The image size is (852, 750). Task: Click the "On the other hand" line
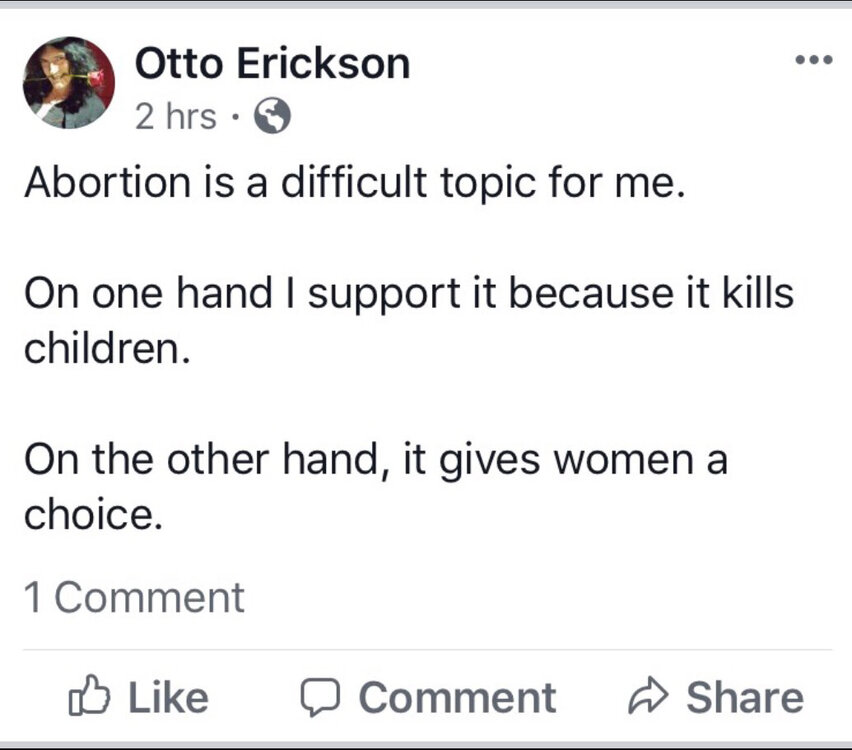point(375,462)
